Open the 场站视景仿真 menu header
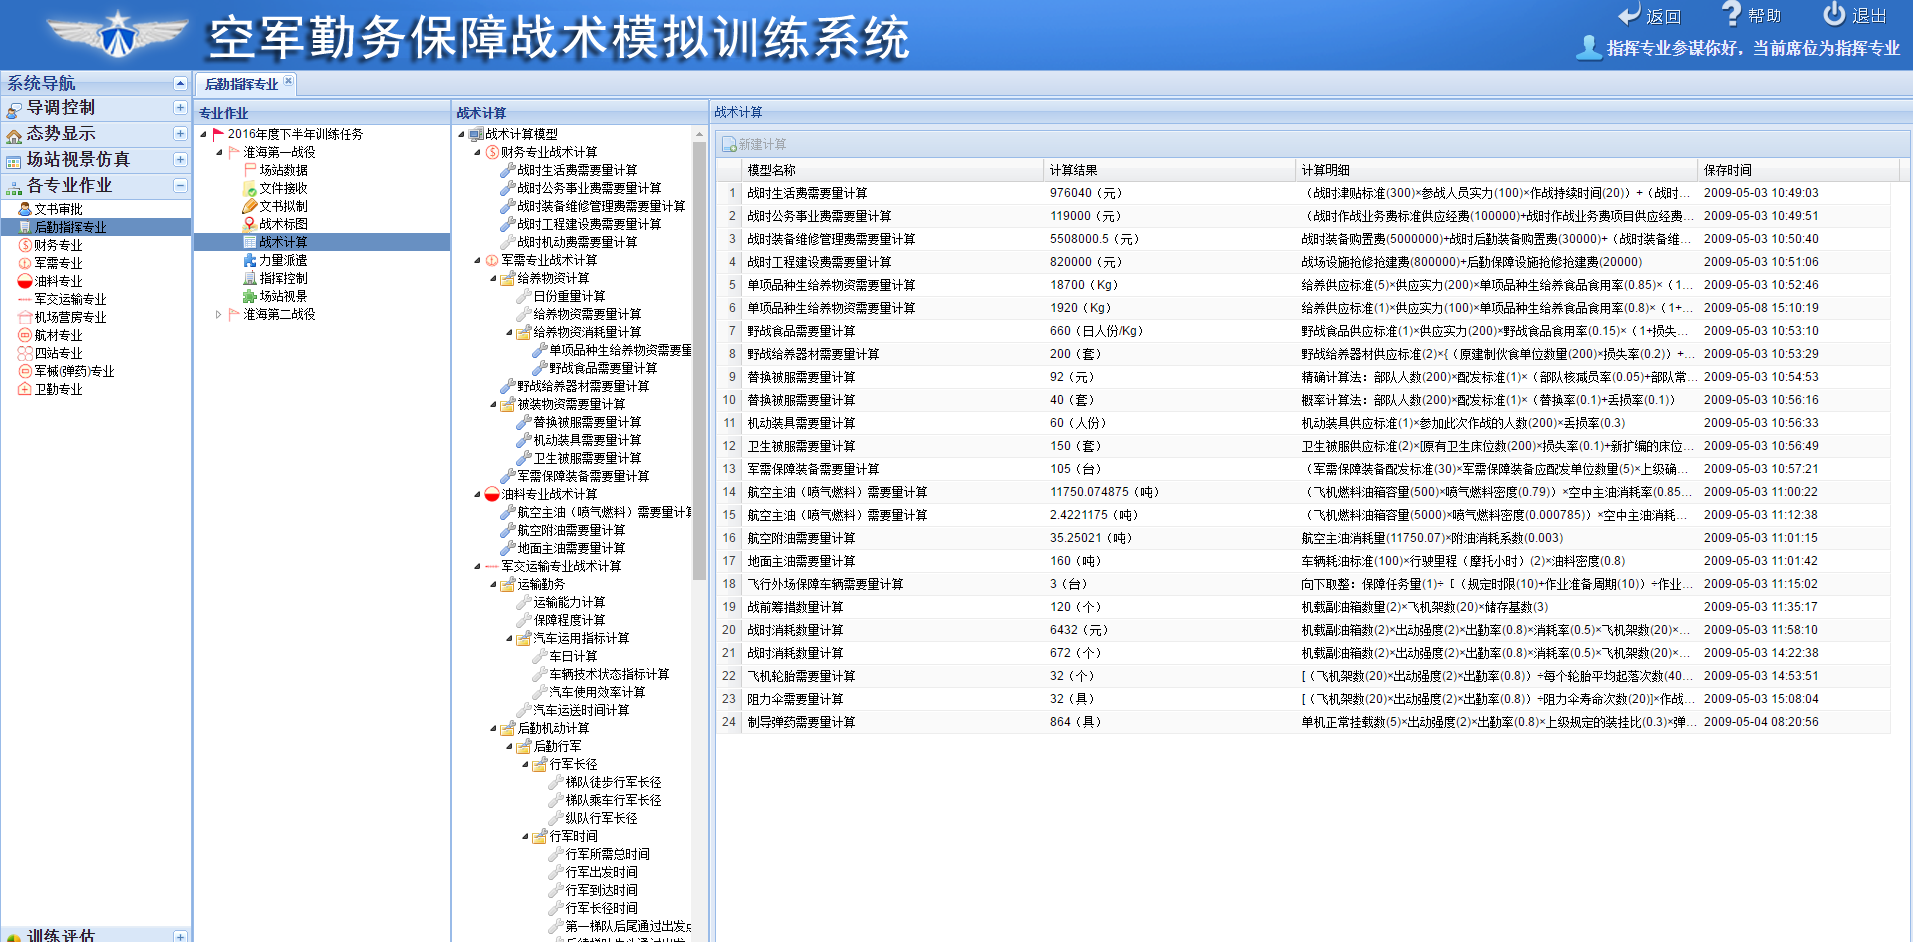This screenshot has width=1913, height=942. [x=95, y=159]
